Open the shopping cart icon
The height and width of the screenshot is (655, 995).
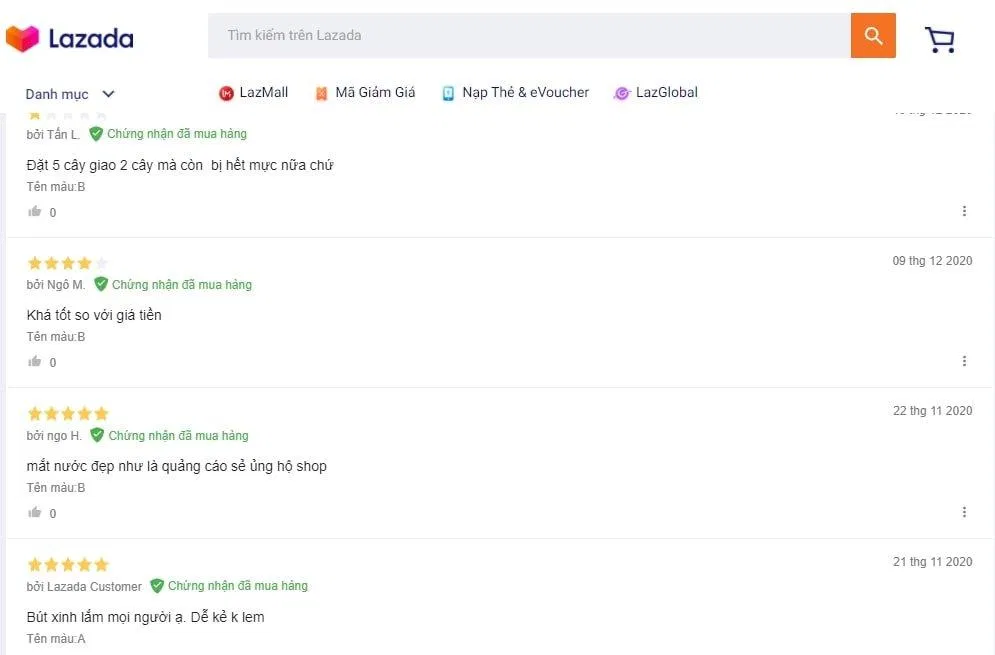[939, 39]
